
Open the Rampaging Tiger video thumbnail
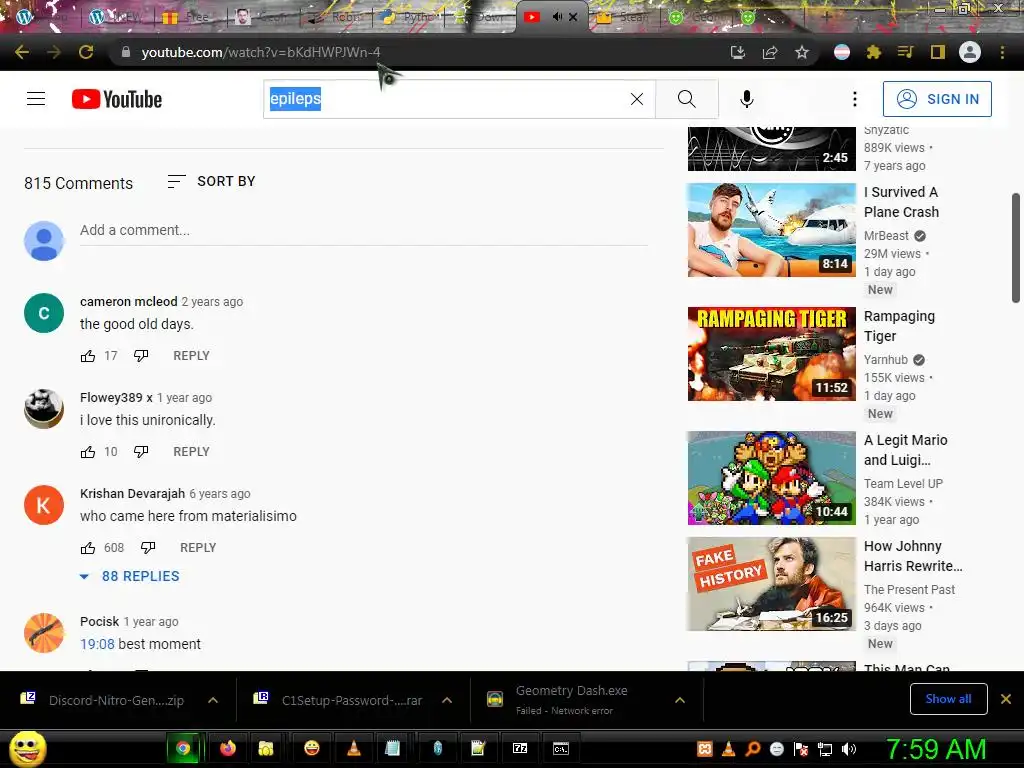point(771,354)
